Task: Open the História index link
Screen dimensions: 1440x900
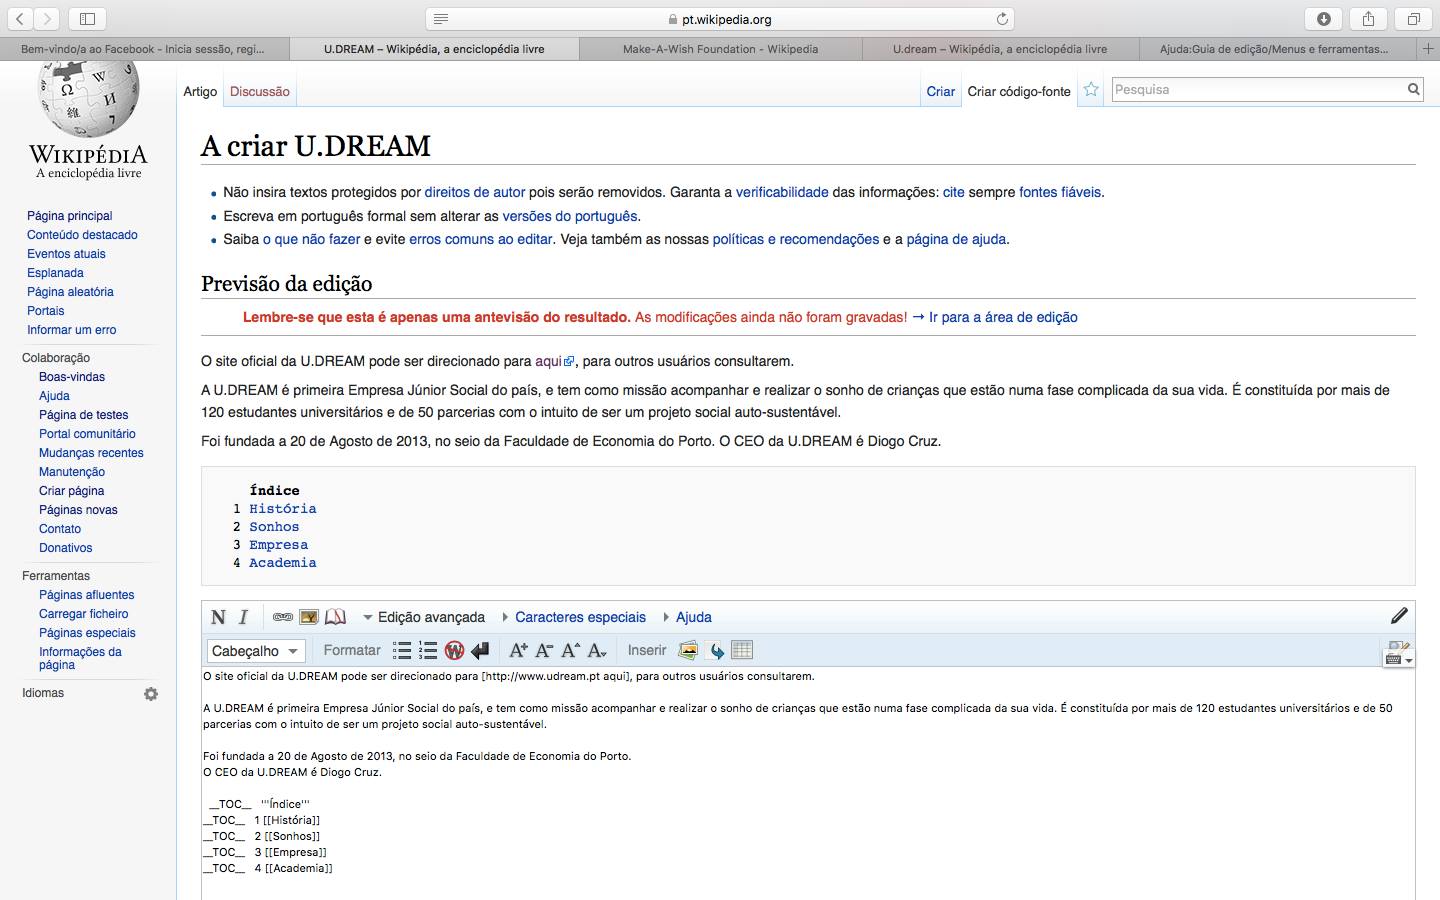Action: click(x=283, y=508)
